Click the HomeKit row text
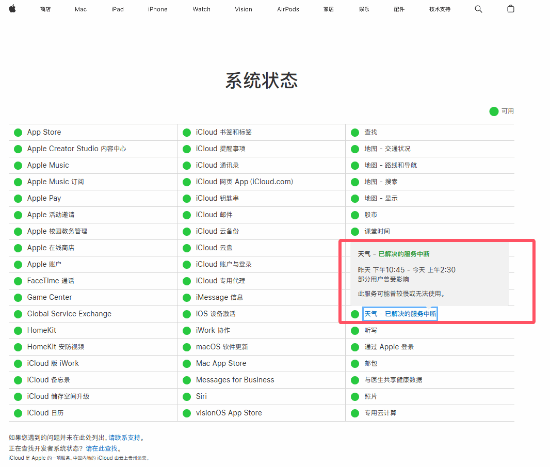 [41, 331]
